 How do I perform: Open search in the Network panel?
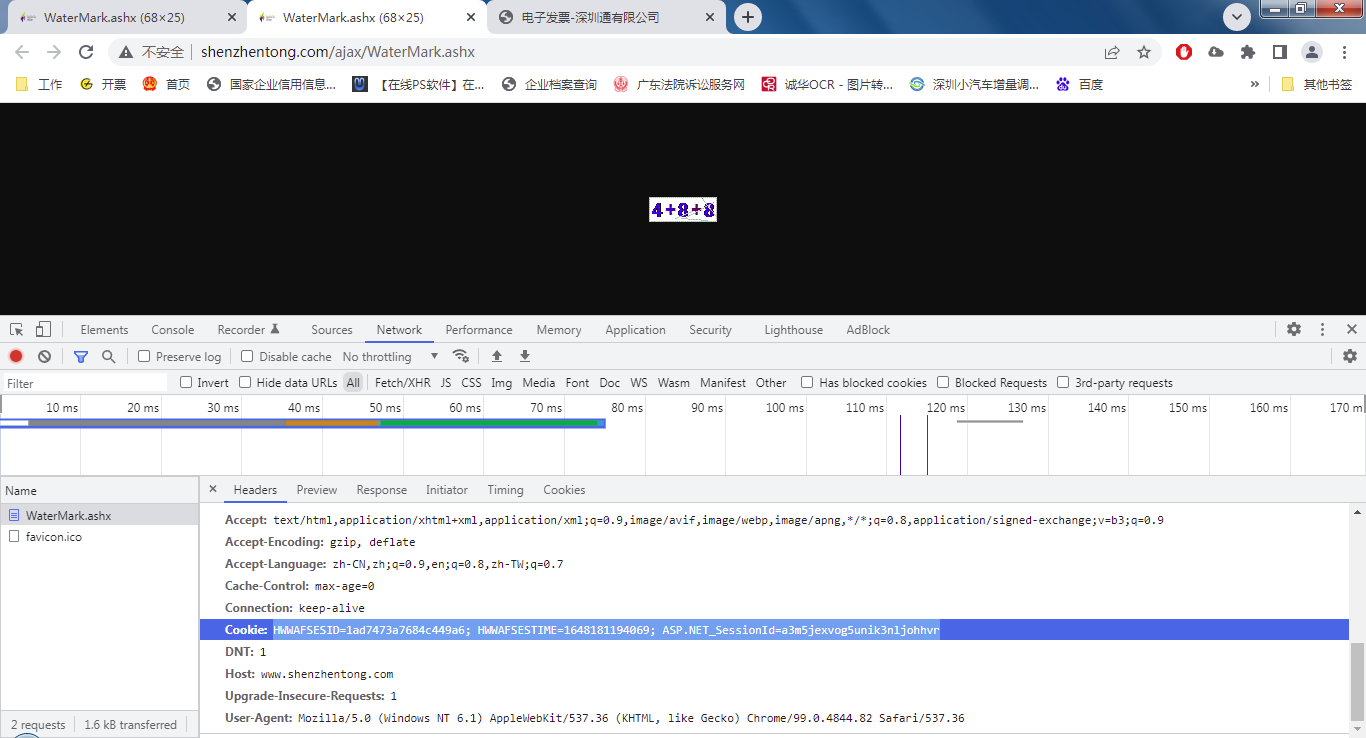coord(109,357)
